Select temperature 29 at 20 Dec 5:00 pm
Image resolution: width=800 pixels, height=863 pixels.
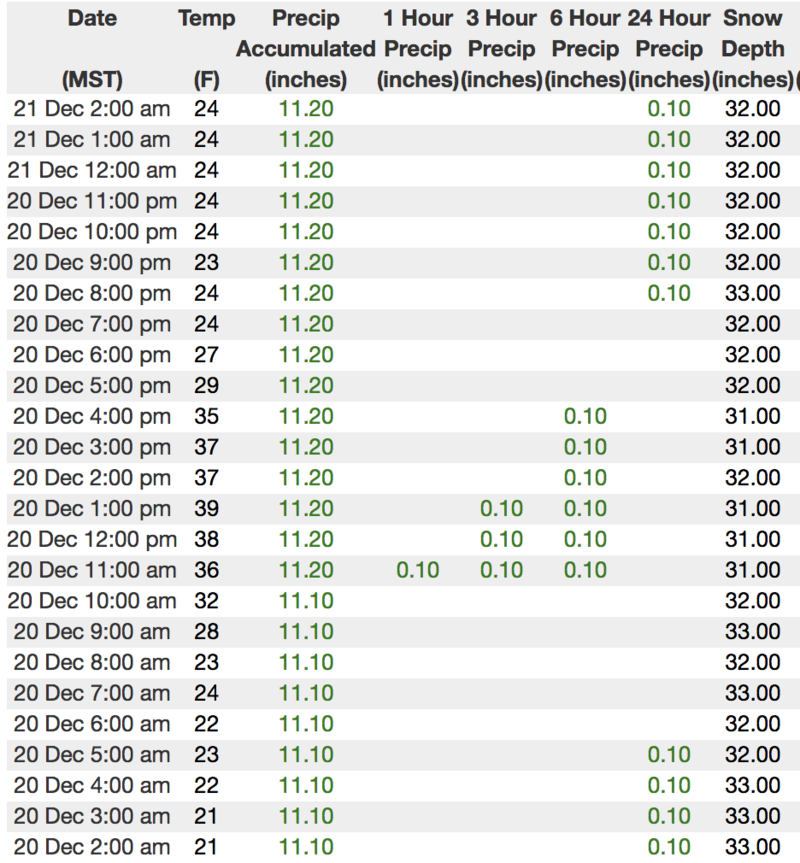(x=206, y=386)
